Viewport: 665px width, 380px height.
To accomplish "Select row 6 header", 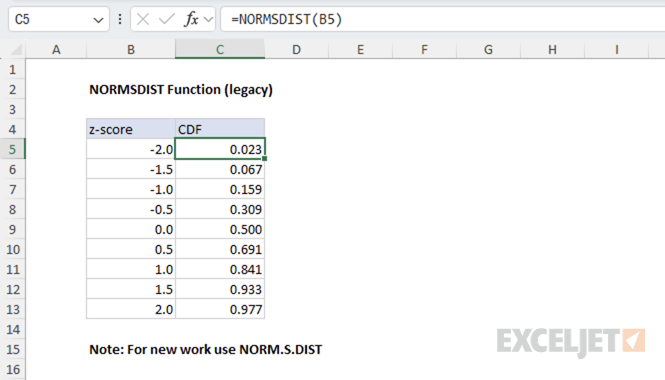I will (x=13, y=169).
